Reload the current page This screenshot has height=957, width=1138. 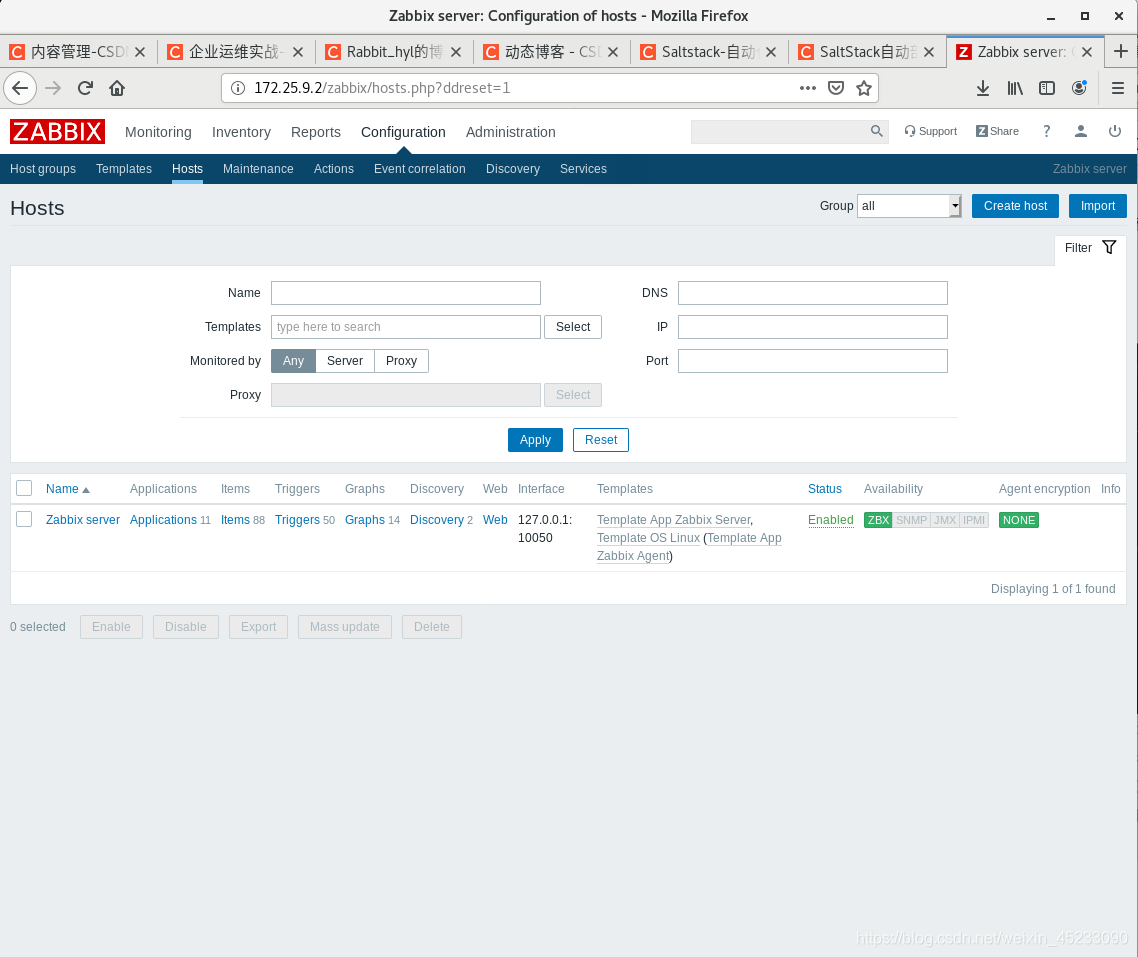point(85,89)
